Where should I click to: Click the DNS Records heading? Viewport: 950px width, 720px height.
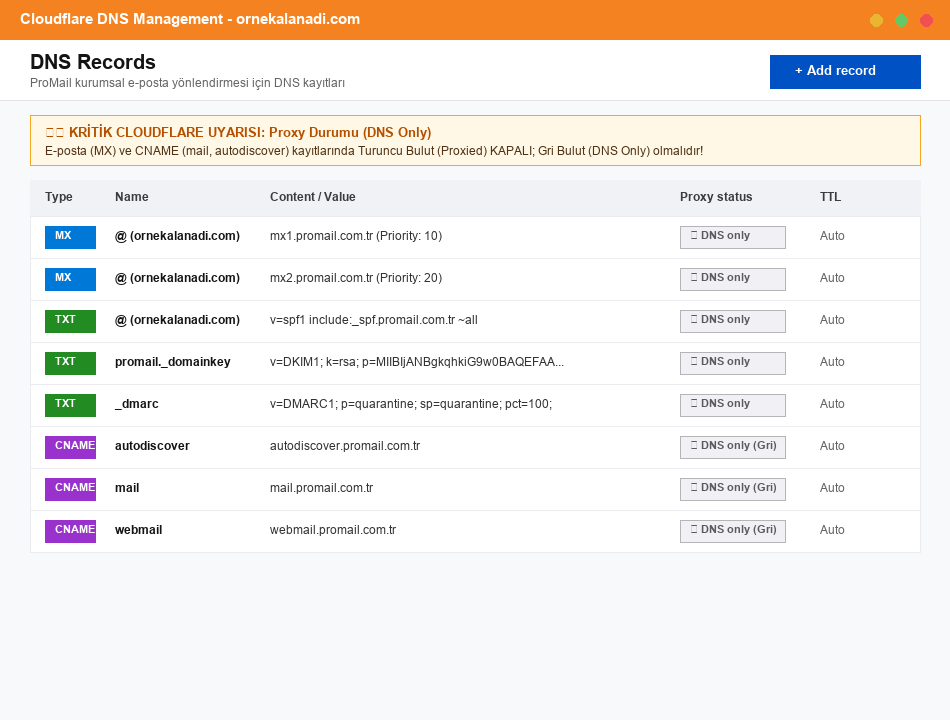(93, 62)
